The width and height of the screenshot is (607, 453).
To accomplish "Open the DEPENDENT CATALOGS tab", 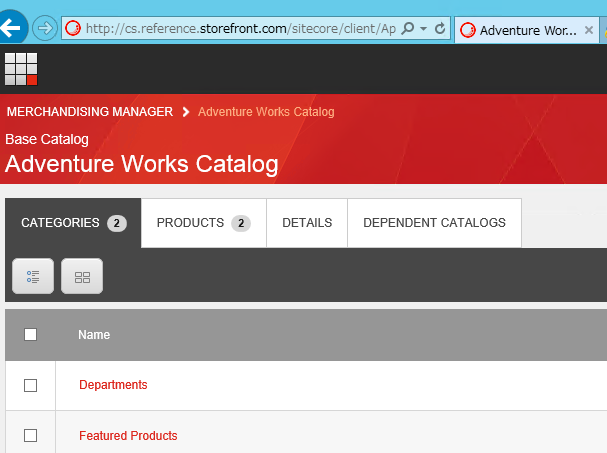I will pyautogui.click(x=434, y=223).
